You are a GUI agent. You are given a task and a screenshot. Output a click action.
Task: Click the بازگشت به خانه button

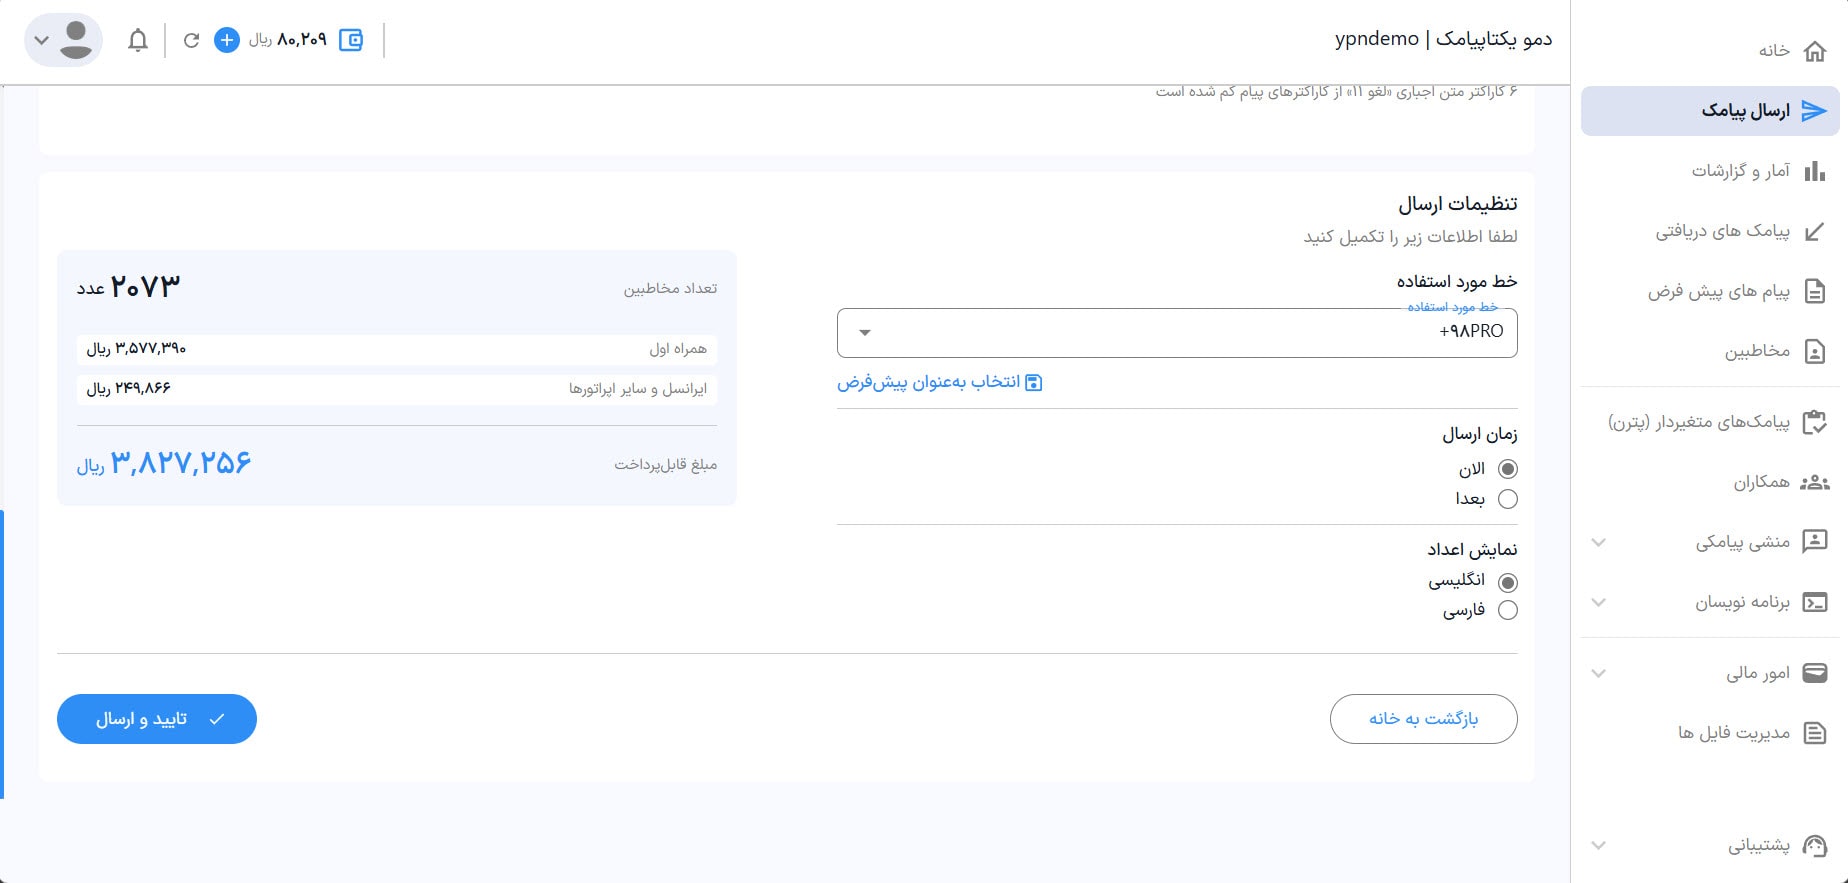(x=1422, y=719)
